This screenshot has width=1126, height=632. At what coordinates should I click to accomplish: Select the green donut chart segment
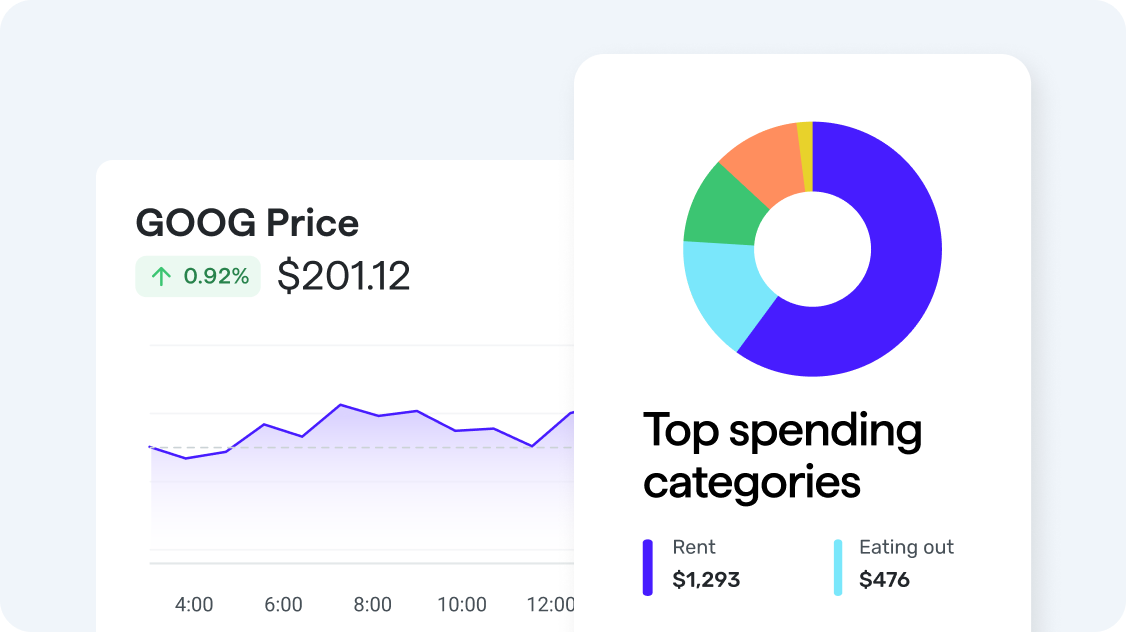[721, 206]
